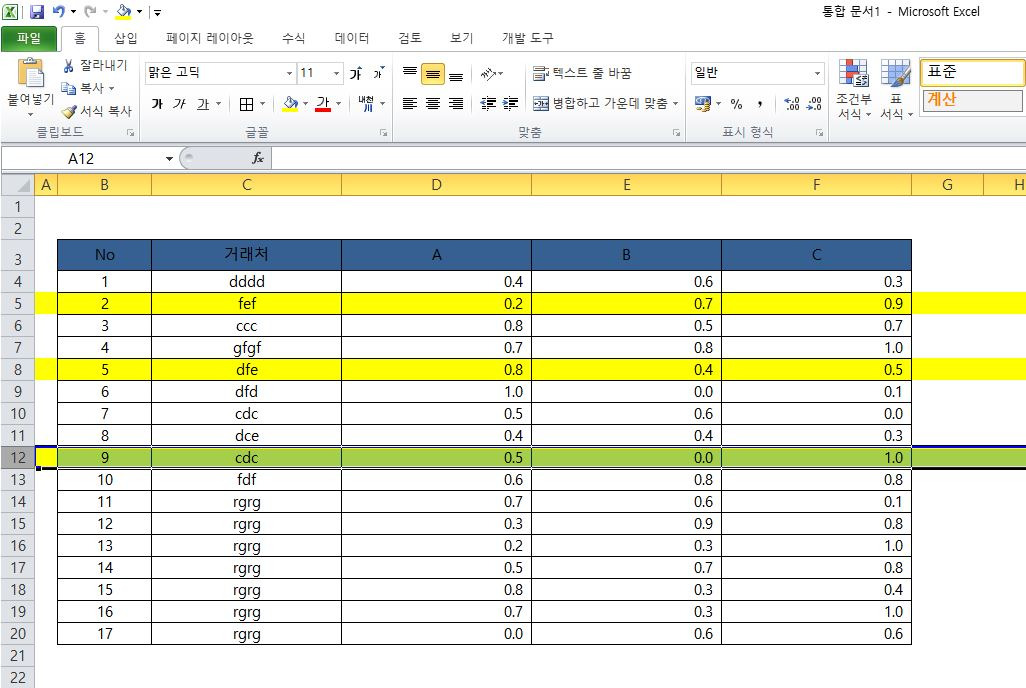Align text to top of cell

pyautogui.click(x=410, y=73)
